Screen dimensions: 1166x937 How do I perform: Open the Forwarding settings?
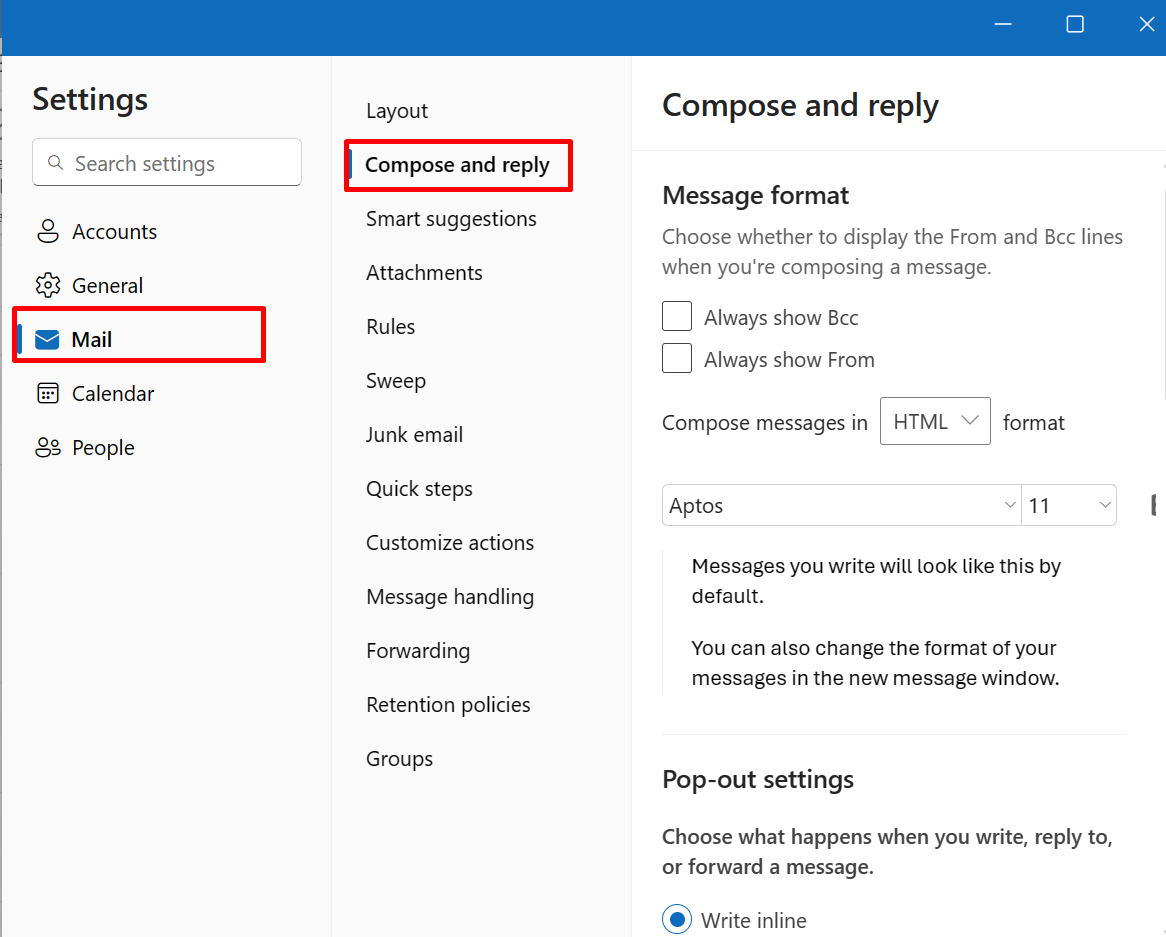click(x=418, y=651)
